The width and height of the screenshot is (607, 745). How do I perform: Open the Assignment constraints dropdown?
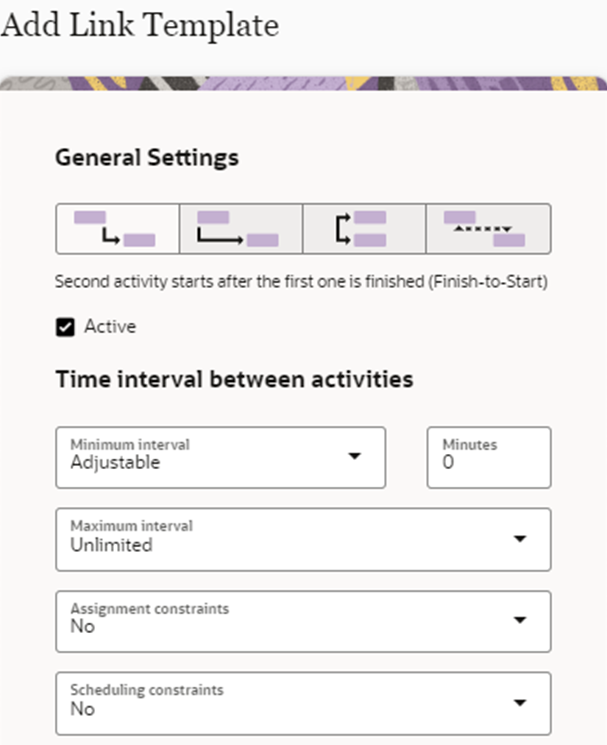pyautogui.click(x=303, y=621)
